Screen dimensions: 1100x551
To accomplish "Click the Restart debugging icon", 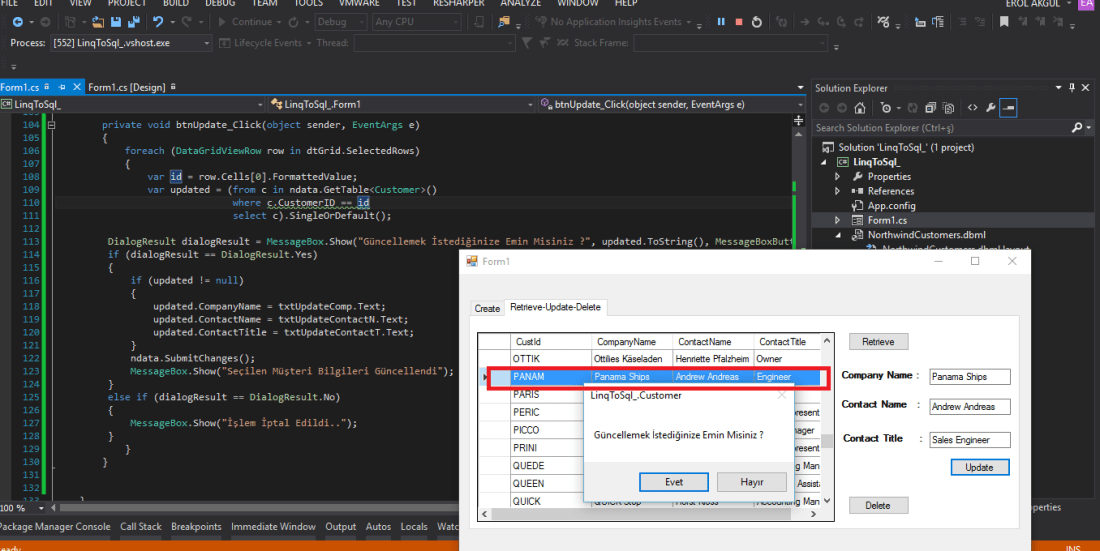I will tap(756, 21).
